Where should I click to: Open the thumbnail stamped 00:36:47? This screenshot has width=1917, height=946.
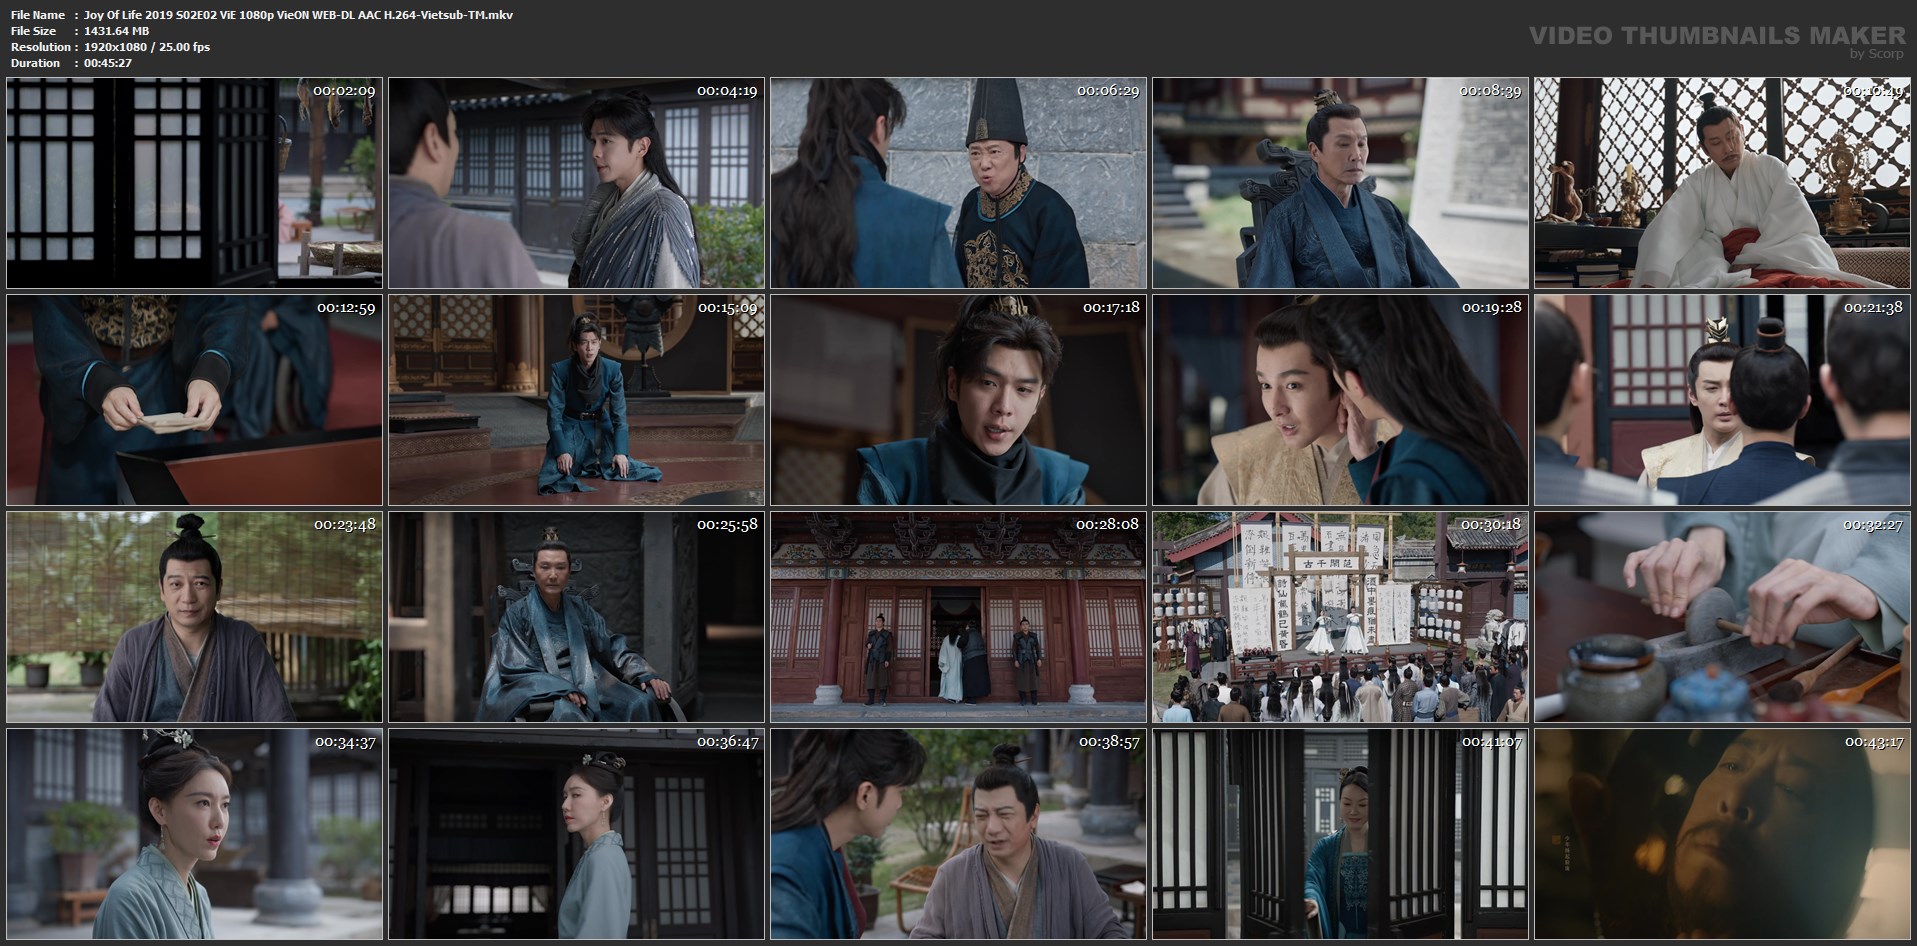tap(576, 834)
